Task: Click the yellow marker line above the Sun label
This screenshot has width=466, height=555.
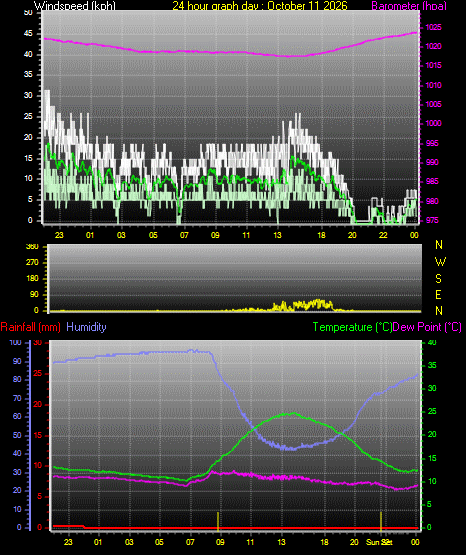Action: tap(381, 521)
